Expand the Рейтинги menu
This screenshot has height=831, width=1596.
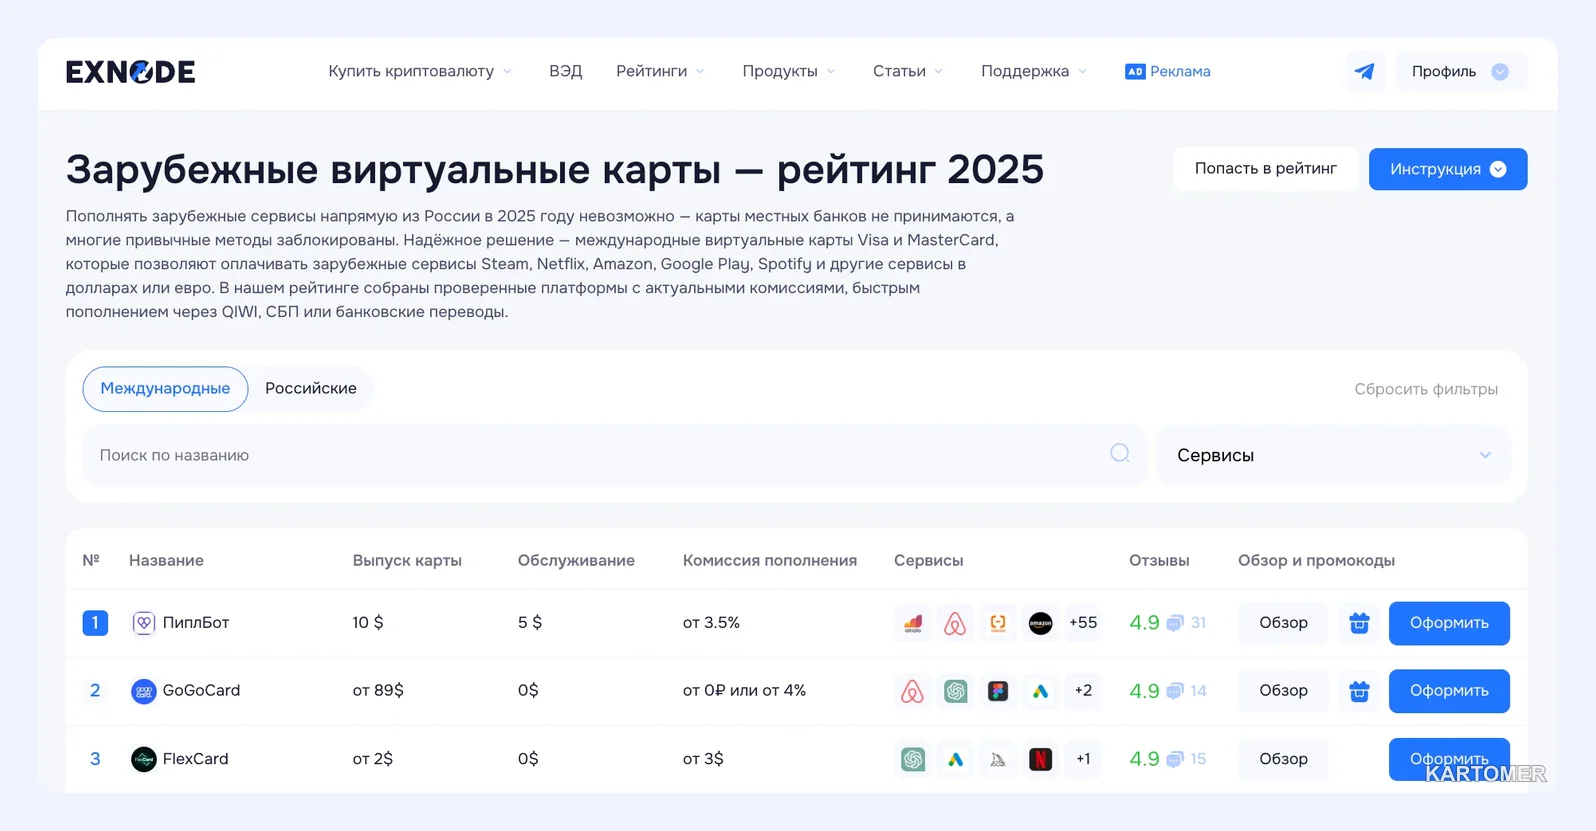click(x=660, y=71)
